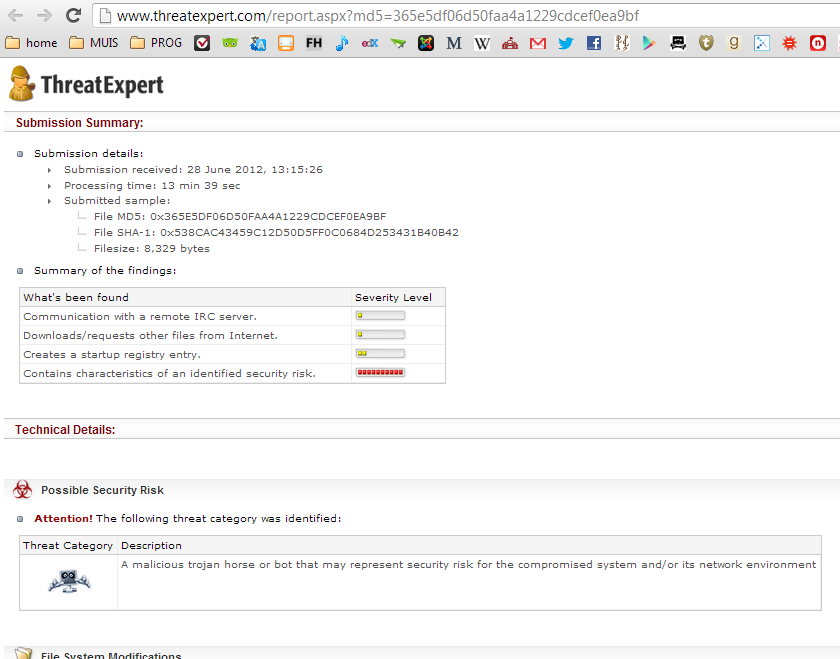The width and height of the screenshot is (840, 659).
Task: Click the IRC server communication row
Action: click(x=232, y=316)
